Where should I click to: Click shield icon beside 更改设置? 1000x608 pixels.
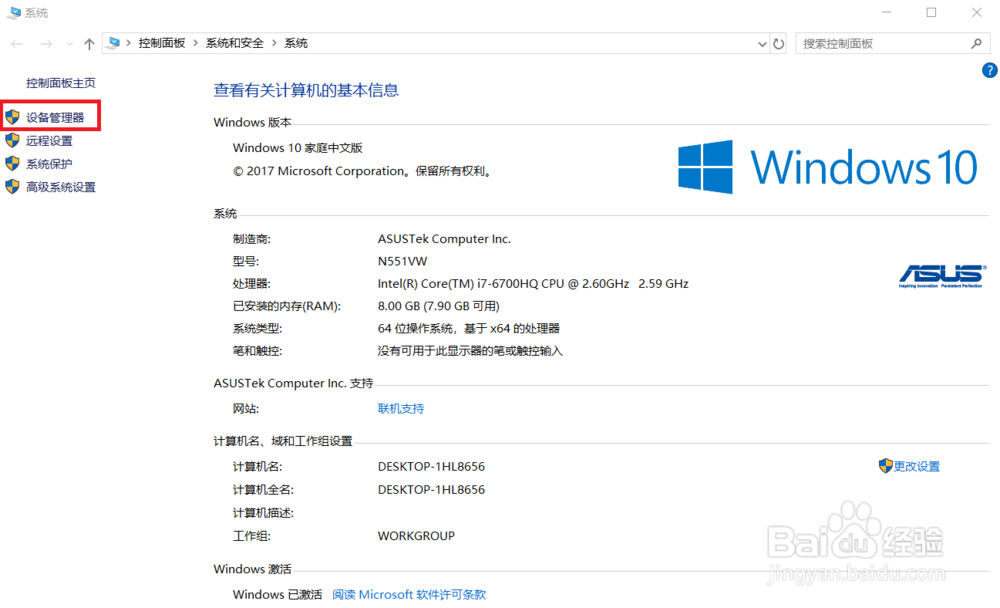885,466
